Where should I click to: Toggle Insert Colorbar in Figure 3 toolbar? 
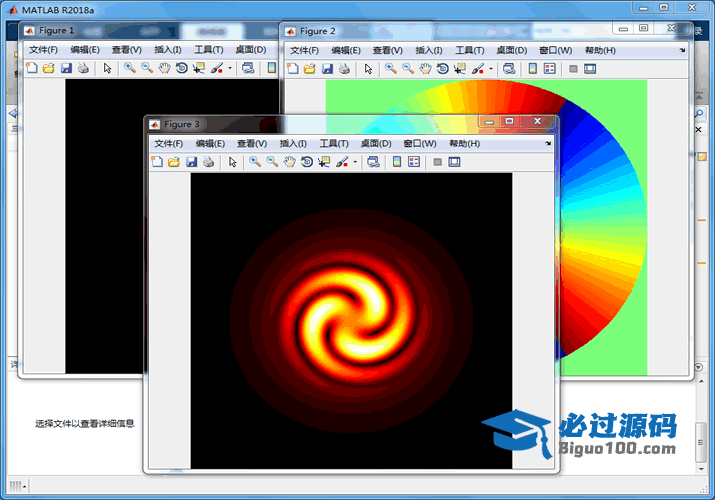tap(397, 162)
